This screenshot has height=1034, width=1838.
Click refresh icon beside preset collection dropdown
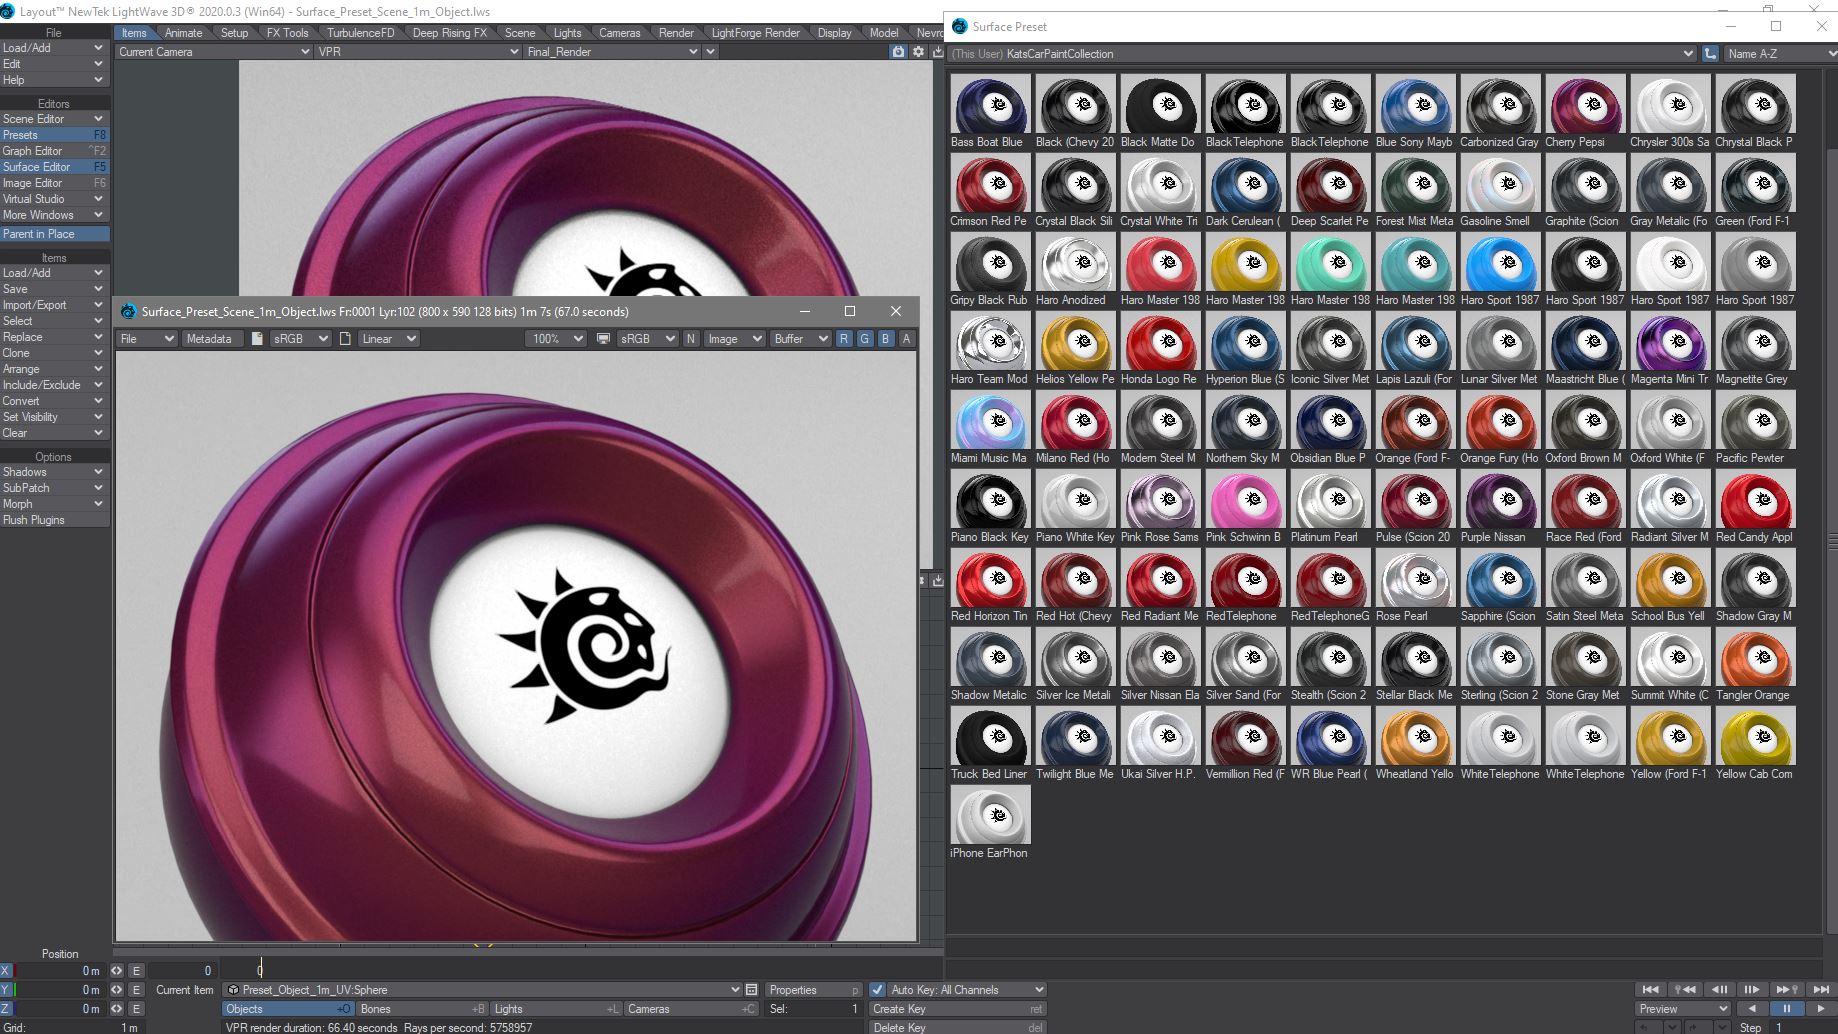(1711, 54)
